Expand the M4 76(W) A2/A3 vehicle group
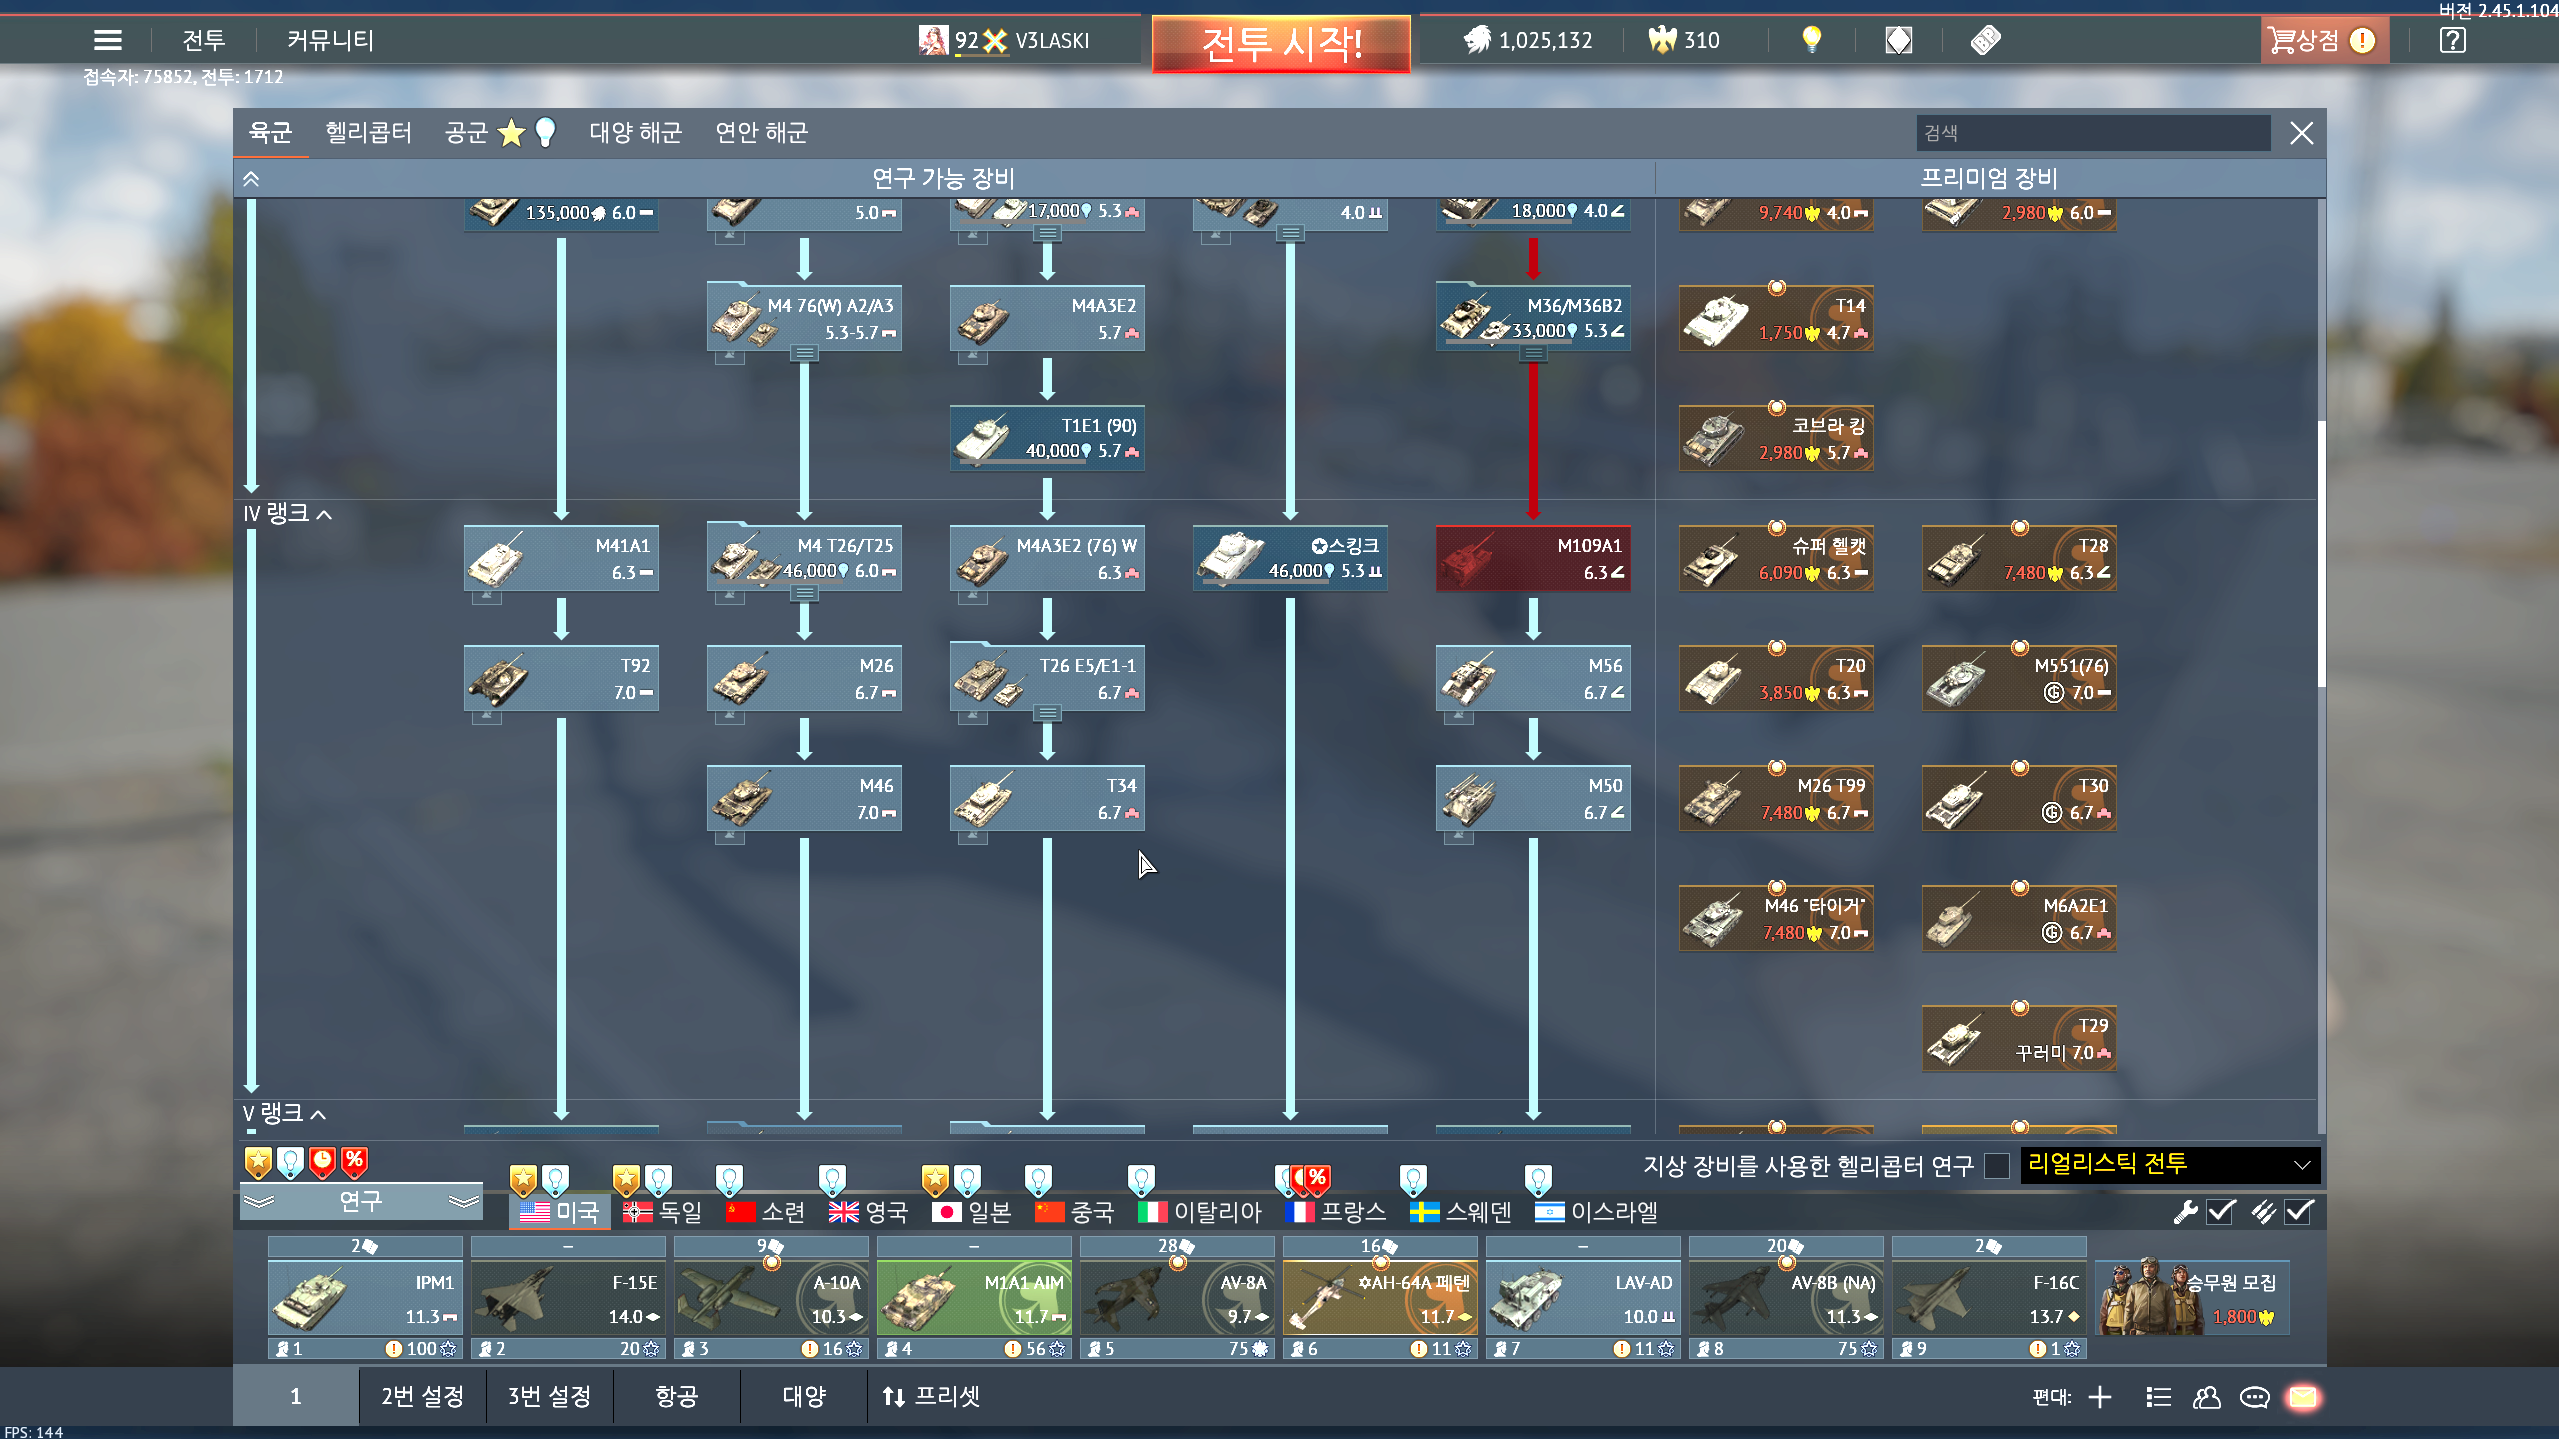 pyautogui.click(x=804, y=353)
